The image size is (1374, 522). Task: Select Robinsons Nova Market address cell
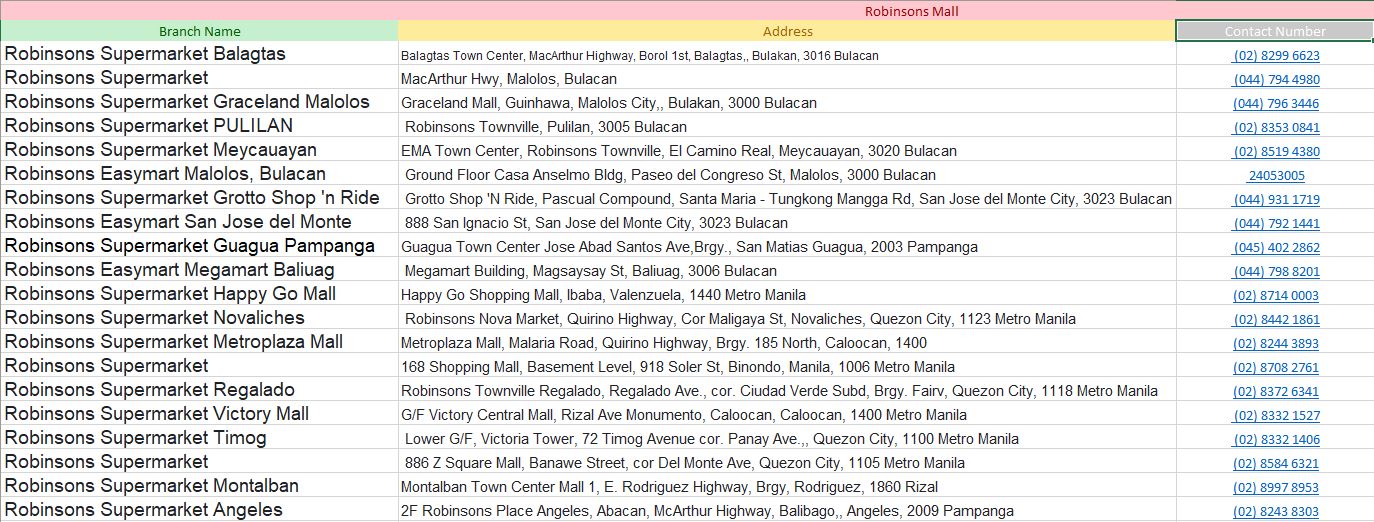click(787, 318)
